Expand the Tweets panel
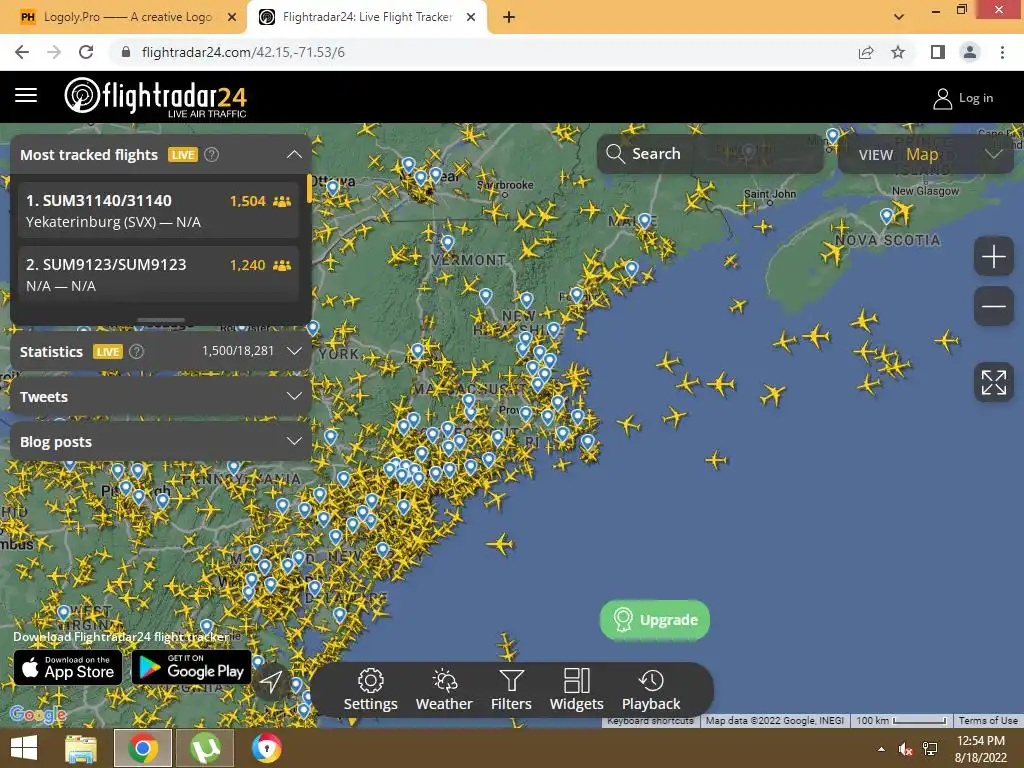Viewport: 1024px width, 768px height. coord(294,396)
